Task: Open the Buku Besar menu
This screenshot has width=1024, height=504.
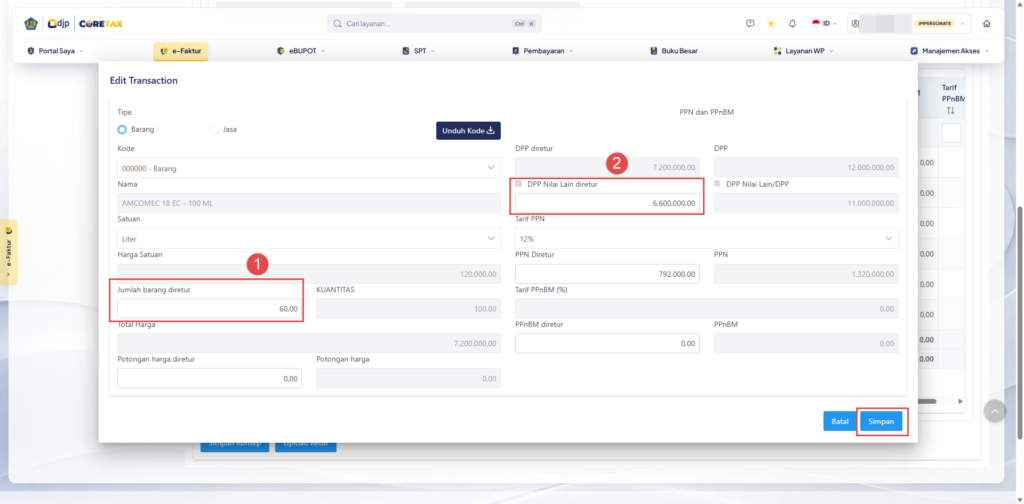Action: pos(674,50)
